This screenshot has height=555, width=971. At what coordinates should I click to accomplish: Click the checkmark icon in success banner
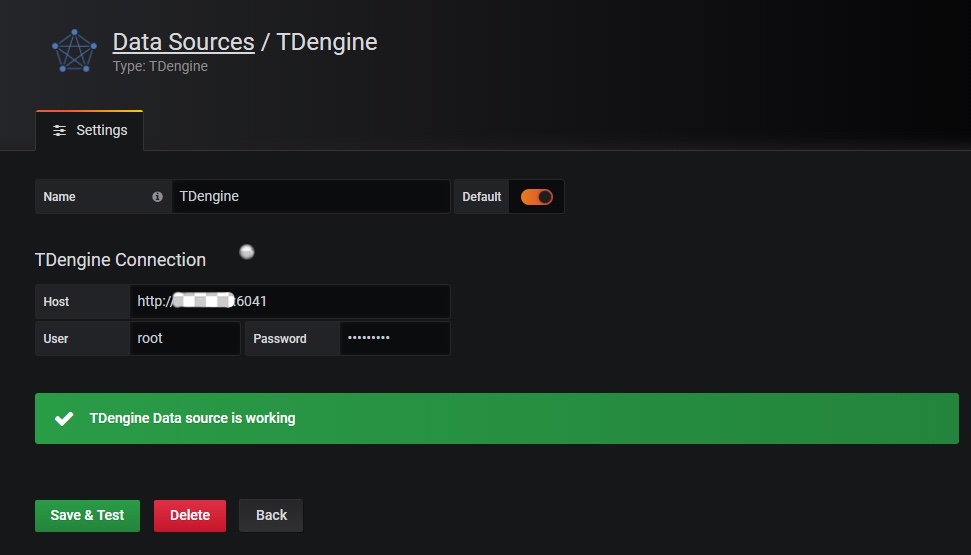click(64, 419)
